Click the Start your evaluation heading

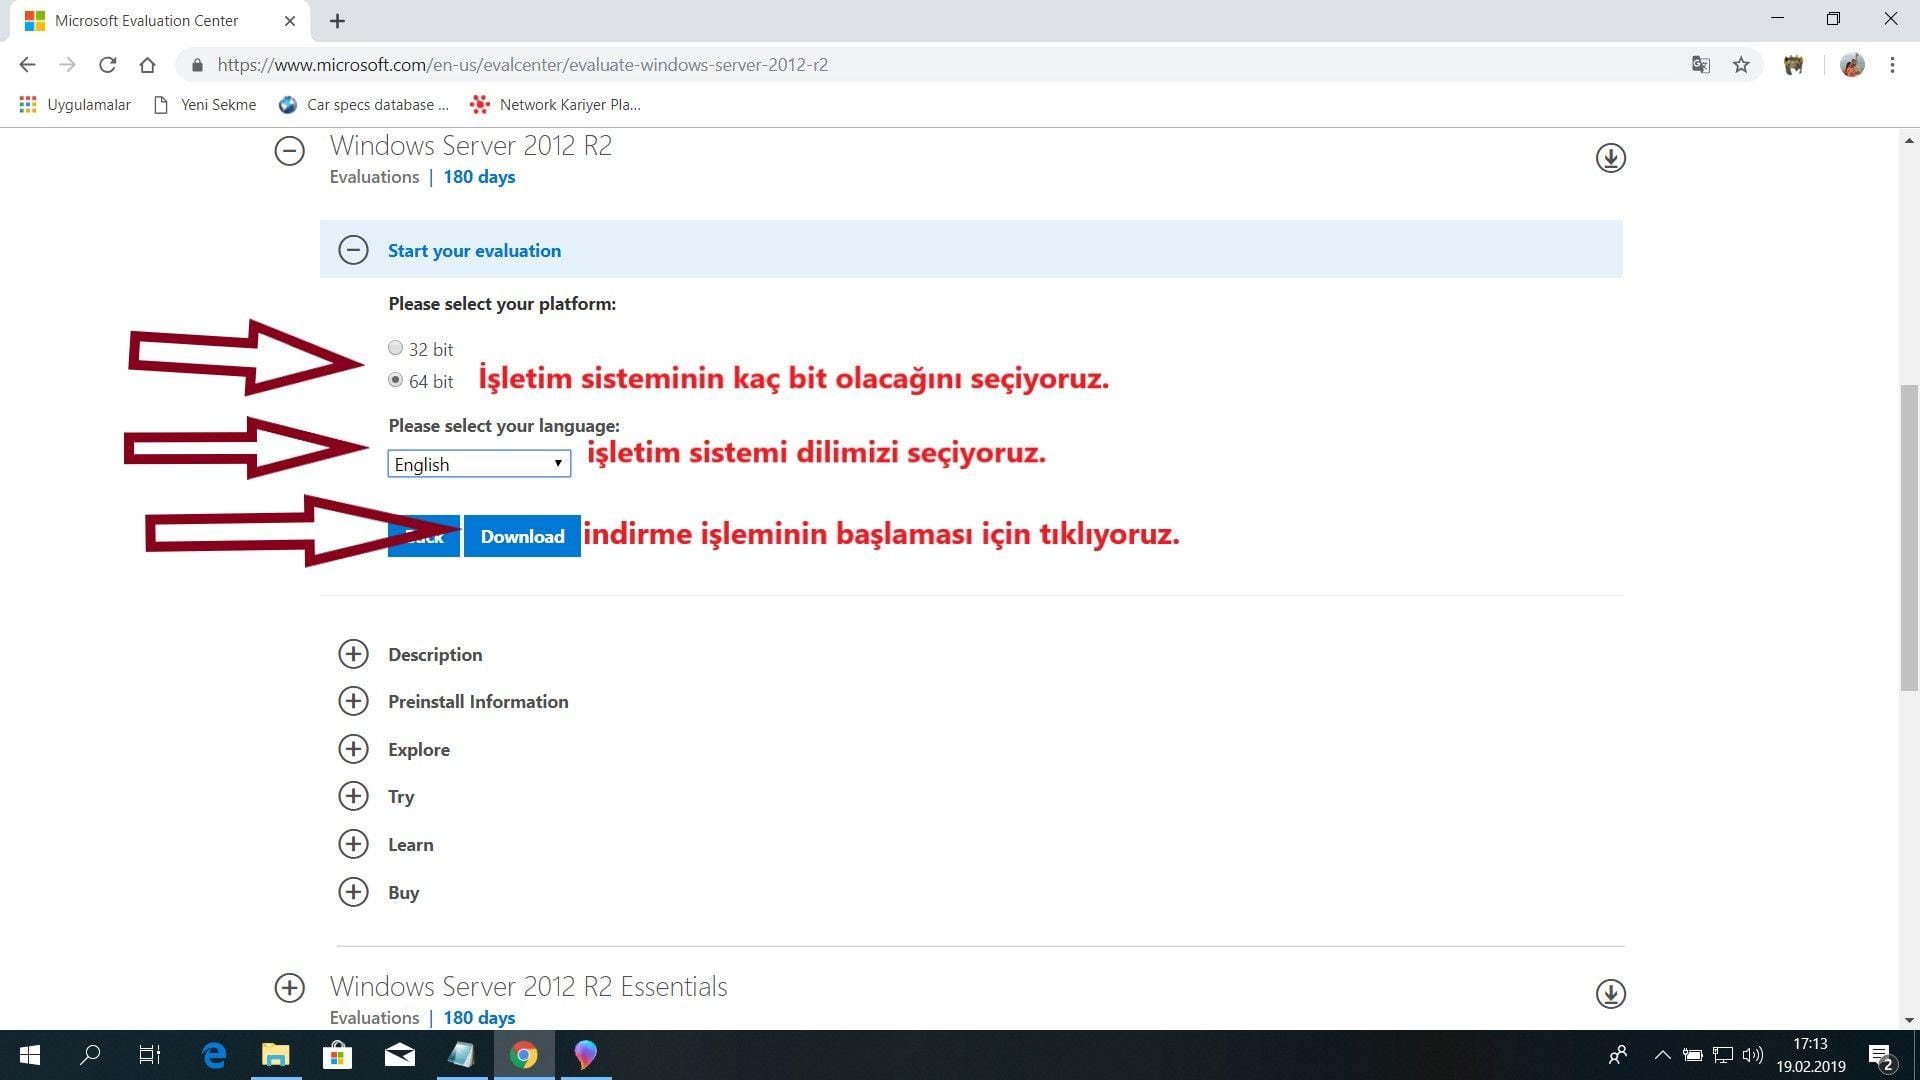click(x=474, y=251)
